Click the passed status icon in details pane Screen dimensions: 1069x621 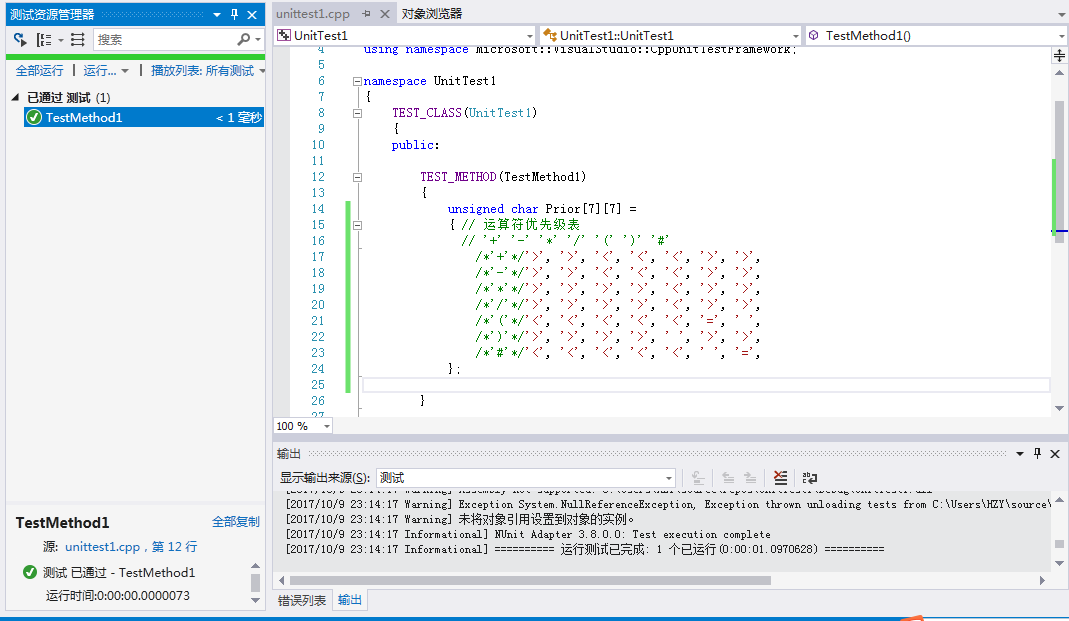(x=29, y=572)
